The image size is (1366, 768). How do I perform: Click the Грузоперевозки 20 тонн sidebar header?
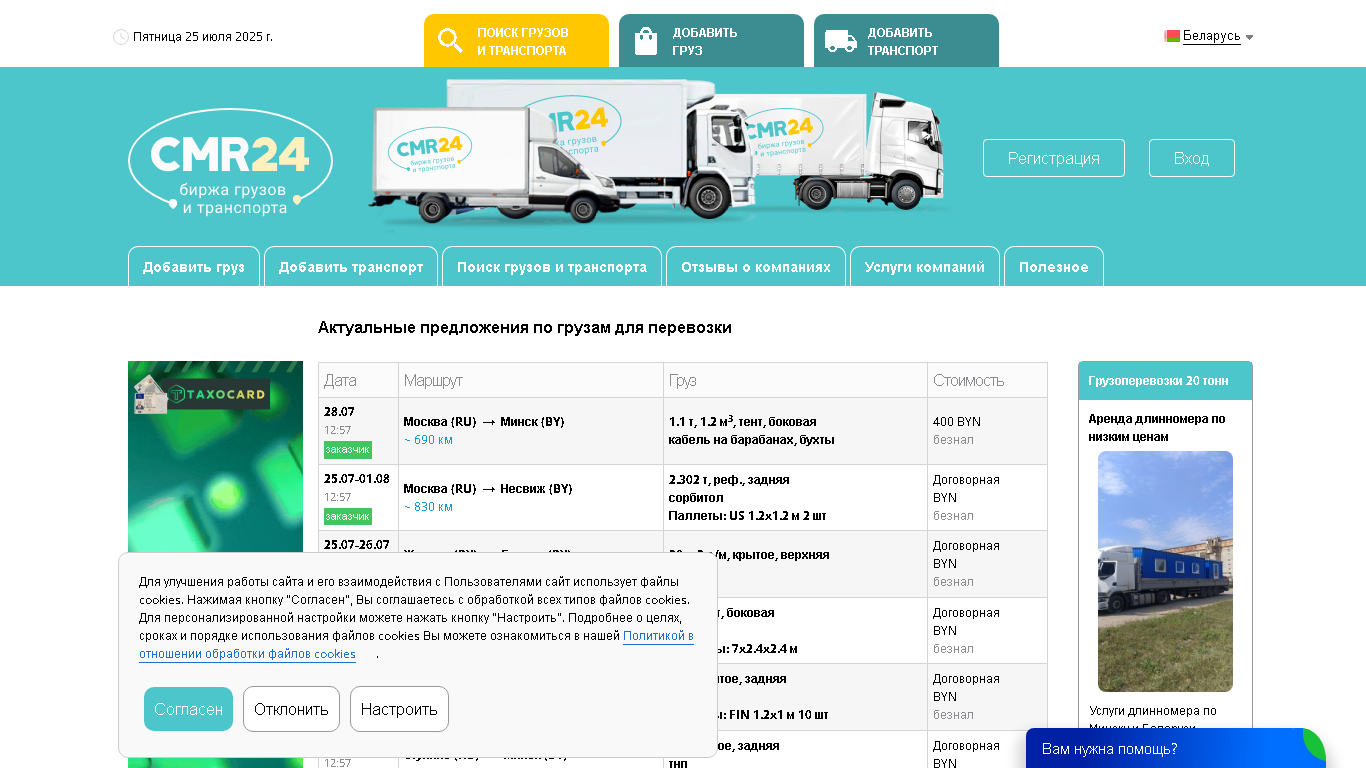pos(1165,381)
